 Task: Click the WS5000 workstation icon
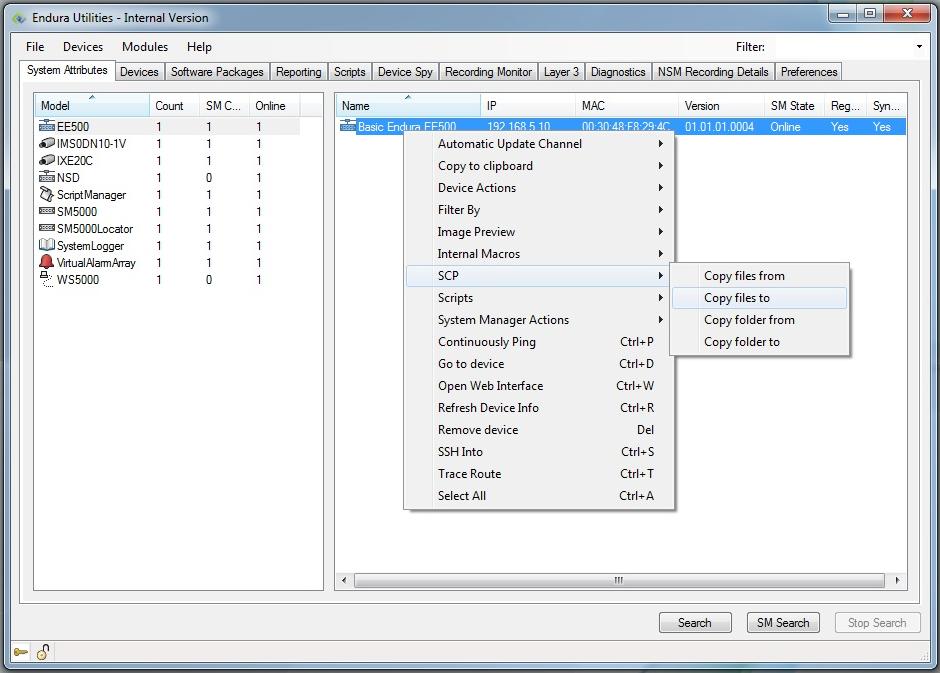click(x=47, y=279)
